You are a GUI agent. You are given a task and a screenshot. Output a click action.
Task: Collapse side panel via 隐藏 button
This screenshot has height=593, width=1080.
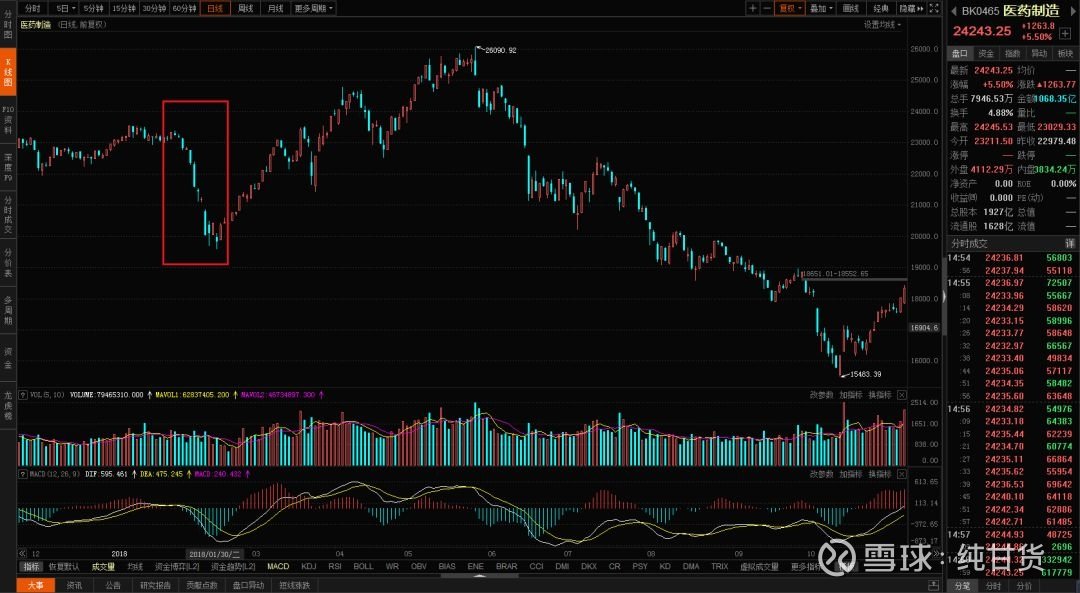(x=911, y=8)
